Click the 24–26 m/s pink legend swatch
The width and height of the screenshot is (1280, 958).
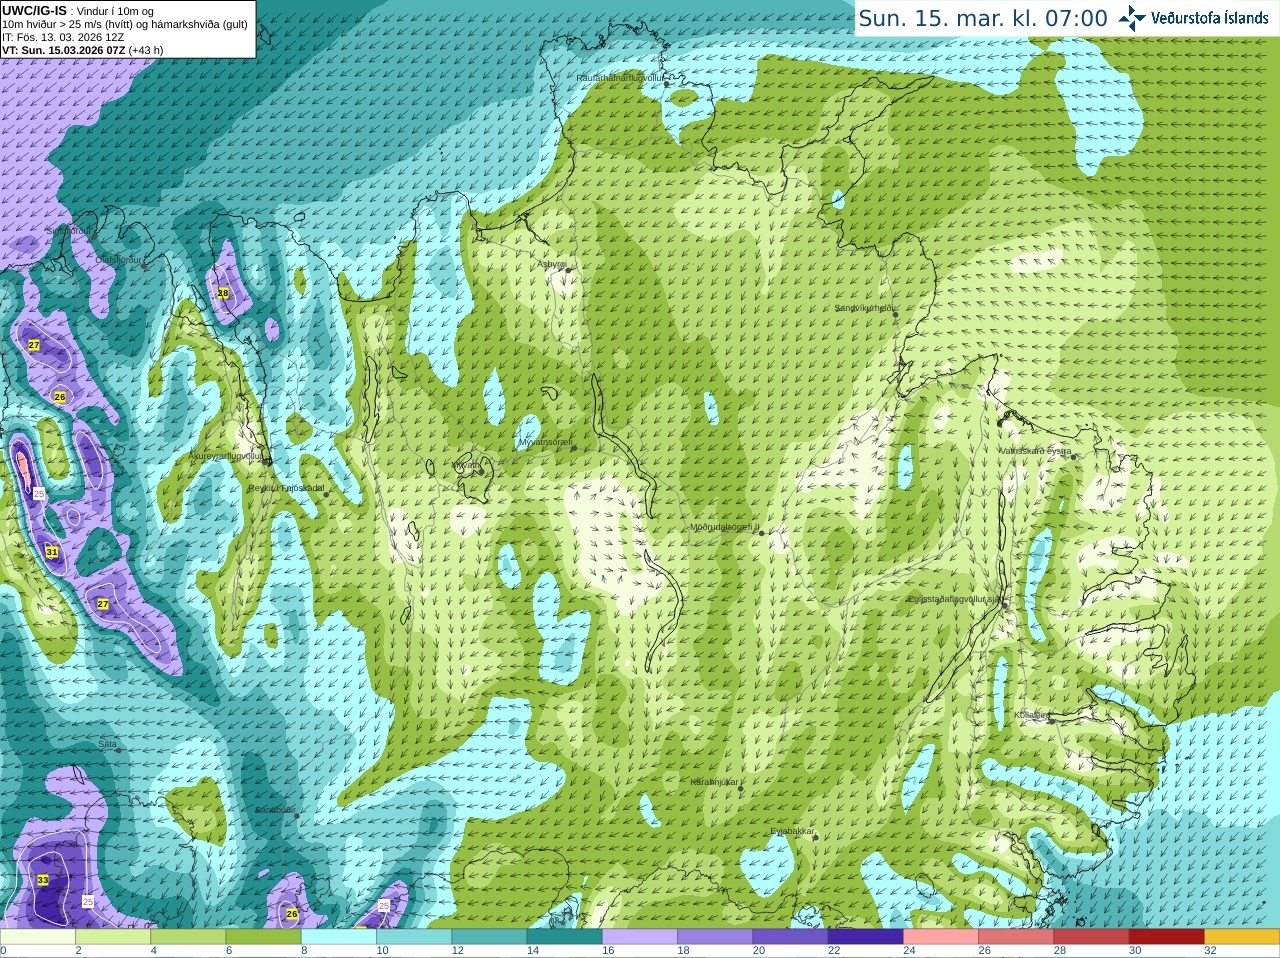coord(941,937)
